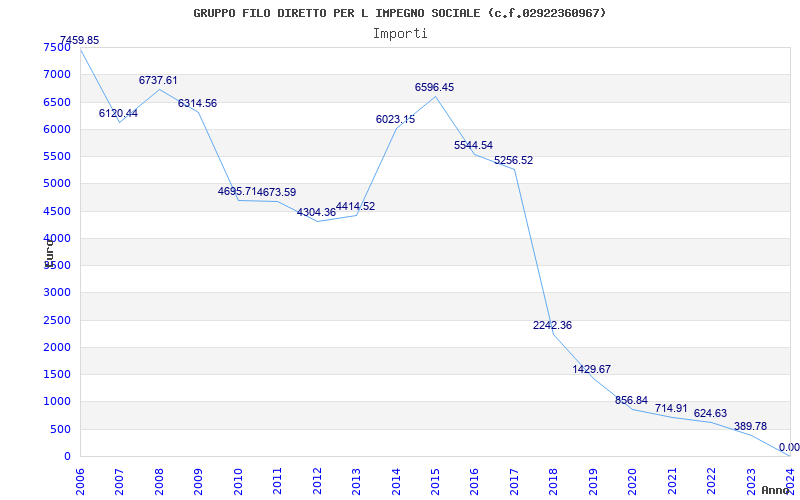Select the 856.84 data label
The width and height of the screenshot is (800, 500).
pos(631,401)
